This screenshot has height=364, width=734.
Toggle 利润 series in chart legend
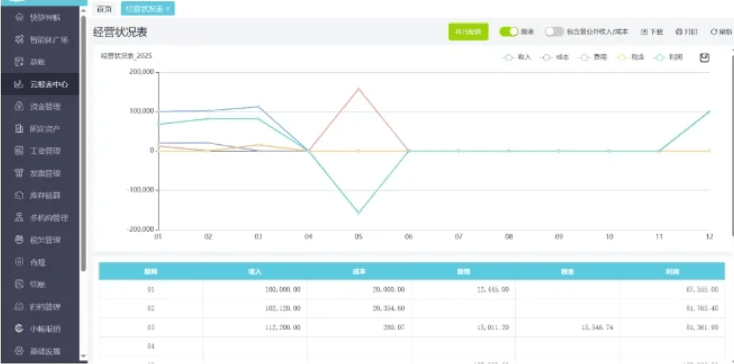(x=668, y=58)
